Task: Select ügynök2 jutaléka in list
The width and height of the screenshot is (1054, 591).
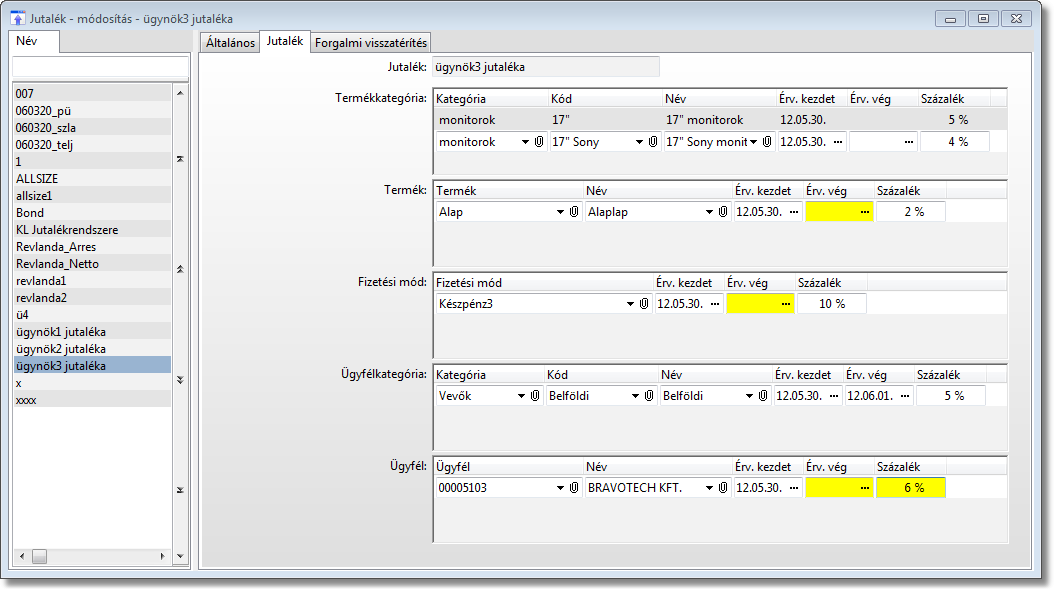Action: [x=92, y=349]
